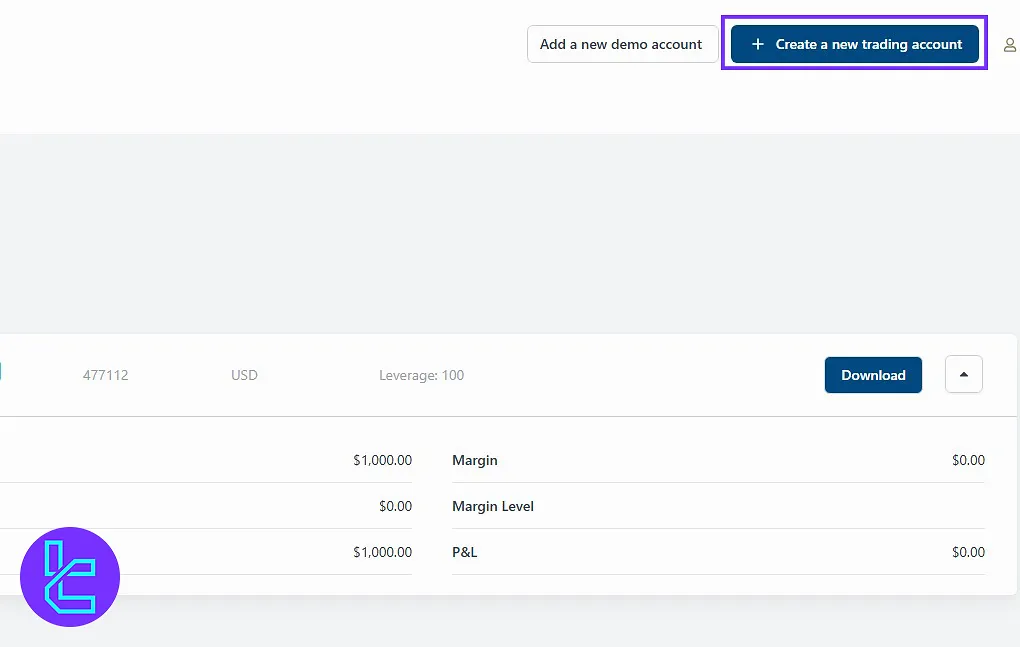This screenshot has width=1020, height=647.
Task: Click the plus icon for new trading account
Action: (x=757, y=44)
